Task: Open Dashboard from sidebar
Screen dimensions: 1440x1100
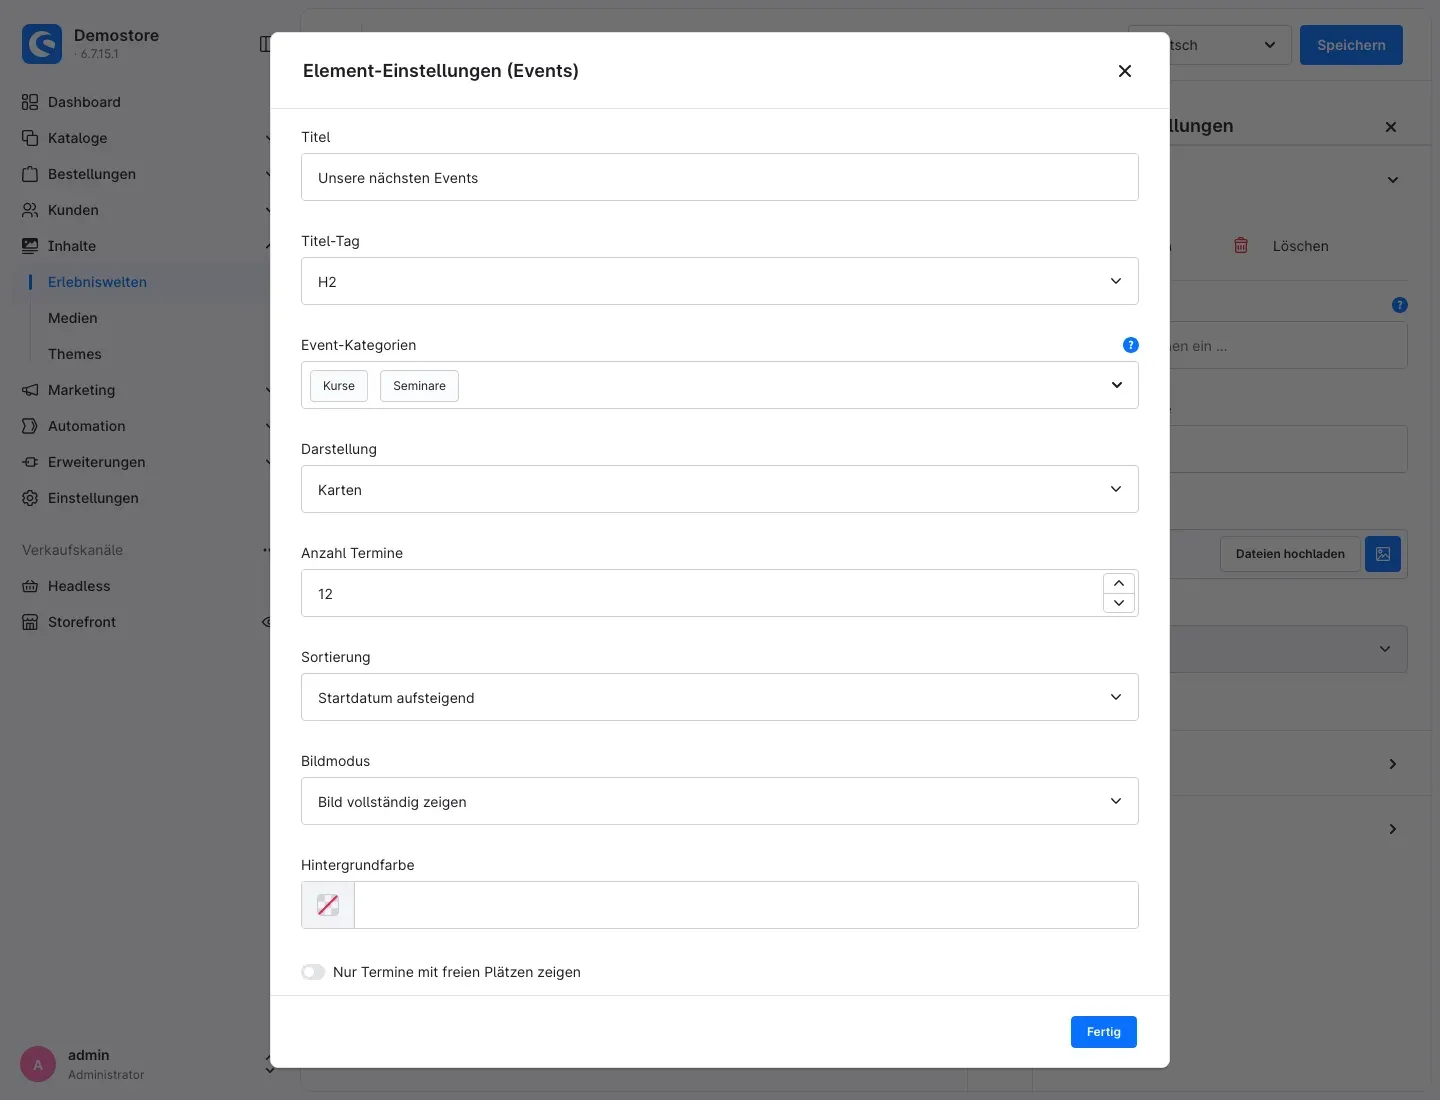Action: pyautogui.click(x=84, y=102)
